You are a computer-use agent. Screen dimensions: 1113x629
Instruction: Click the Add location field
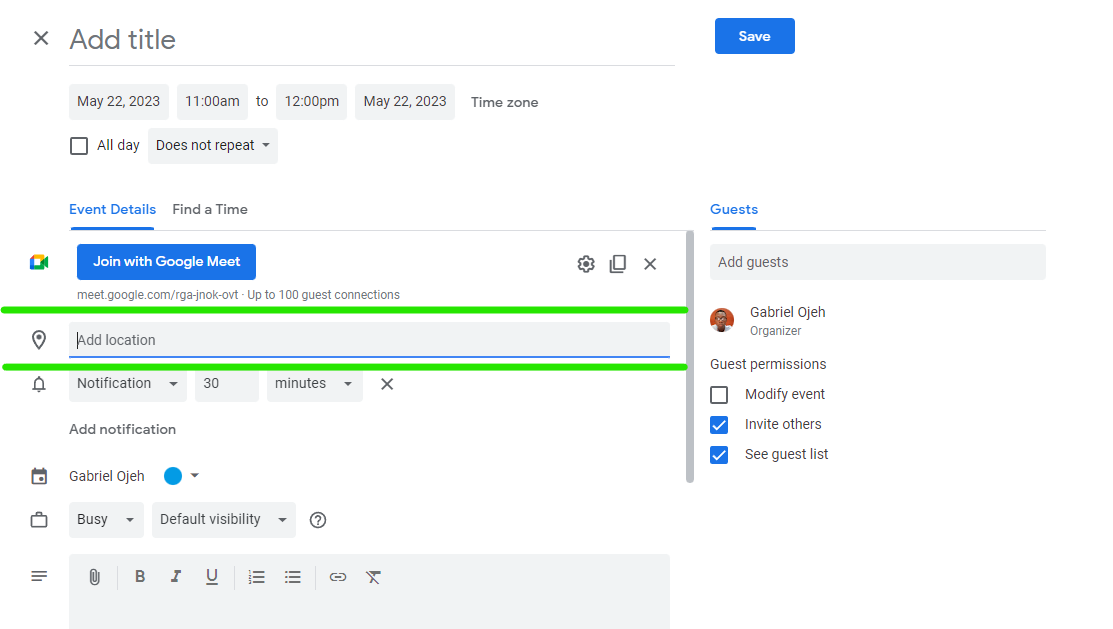370,340
